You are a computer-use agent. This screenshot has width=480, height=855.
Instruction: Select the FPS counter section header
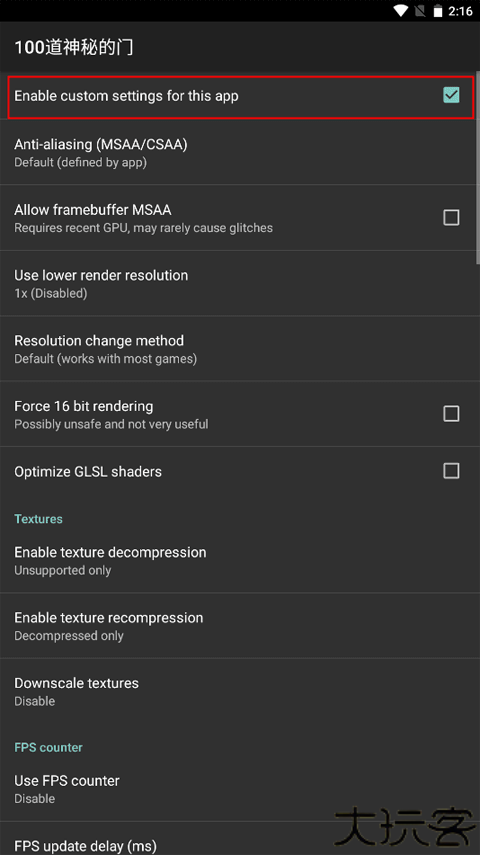coord(49,747)
